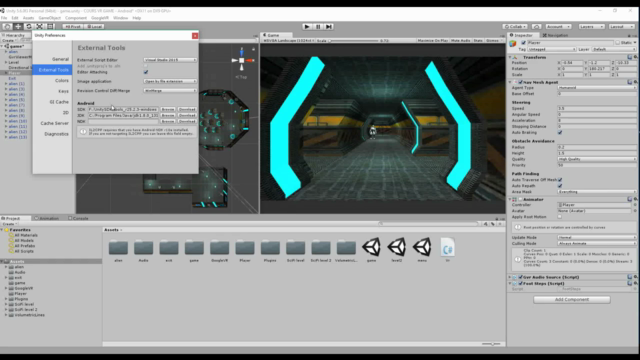Image resolution: width=640 pixels, height=360 pixels.
Task: Open the Quality dropdown under Obstacle Avoidance
Action: (x=597, y=159)
